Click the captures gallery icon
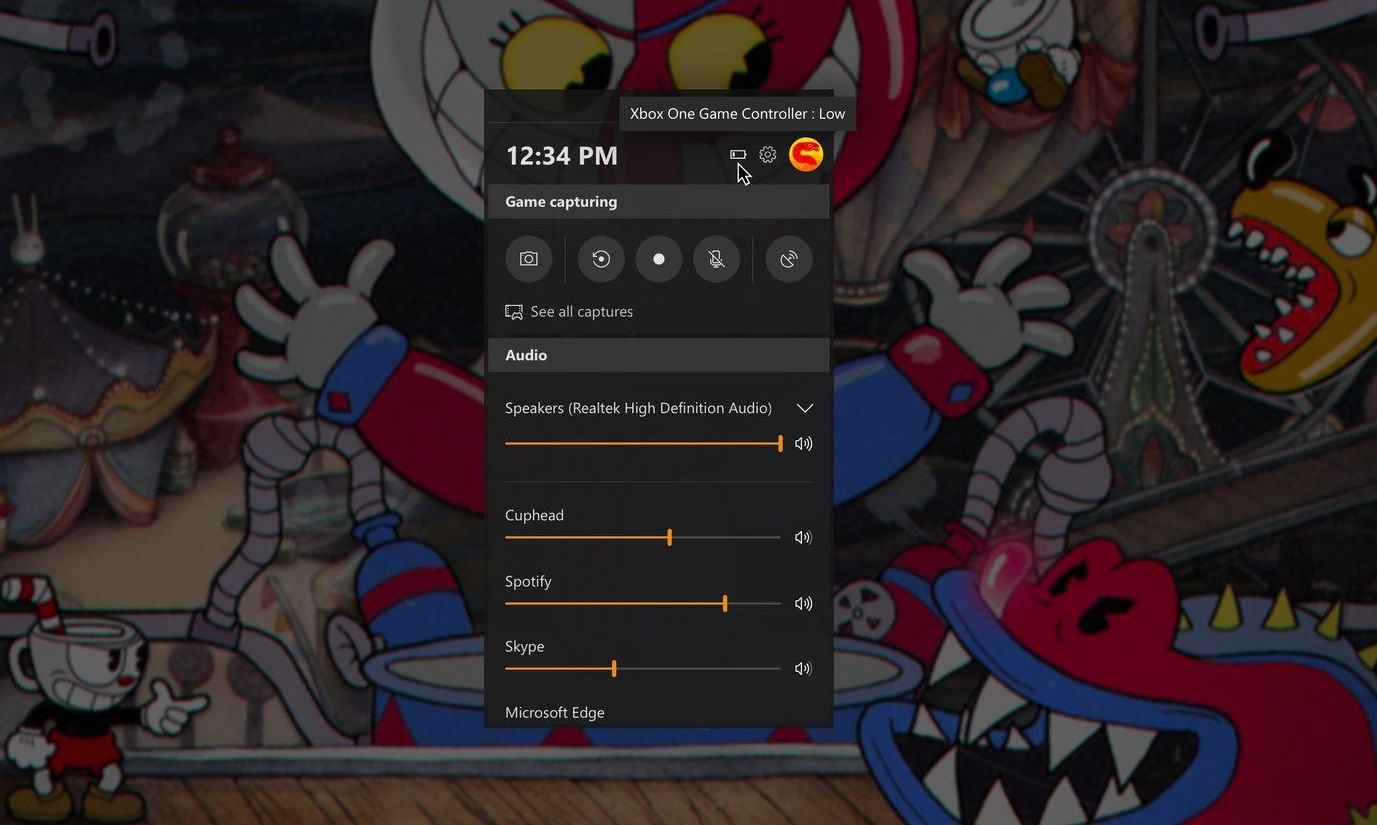Screen dimensions: 1377x825 tap(514, 312)
